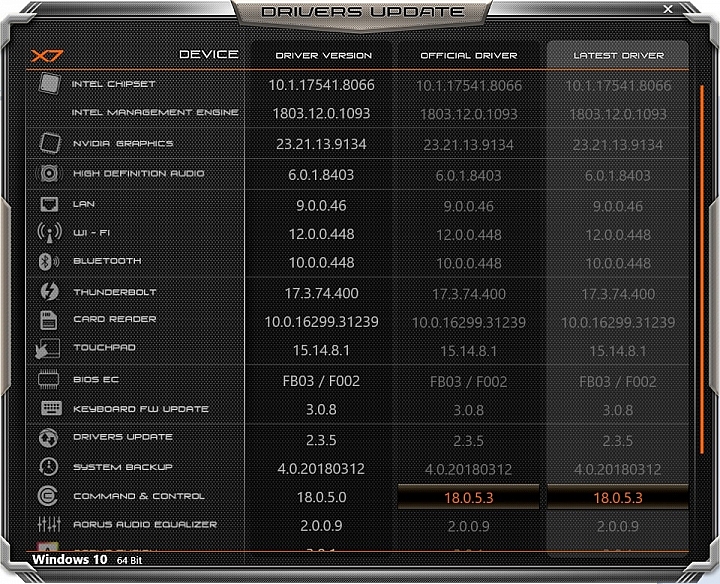The width and height of the screenshot is (720, 584).
Task: Click BIOS EC driver version FB03 / F002
Action: pyautogui.click(x=321, y=381)
